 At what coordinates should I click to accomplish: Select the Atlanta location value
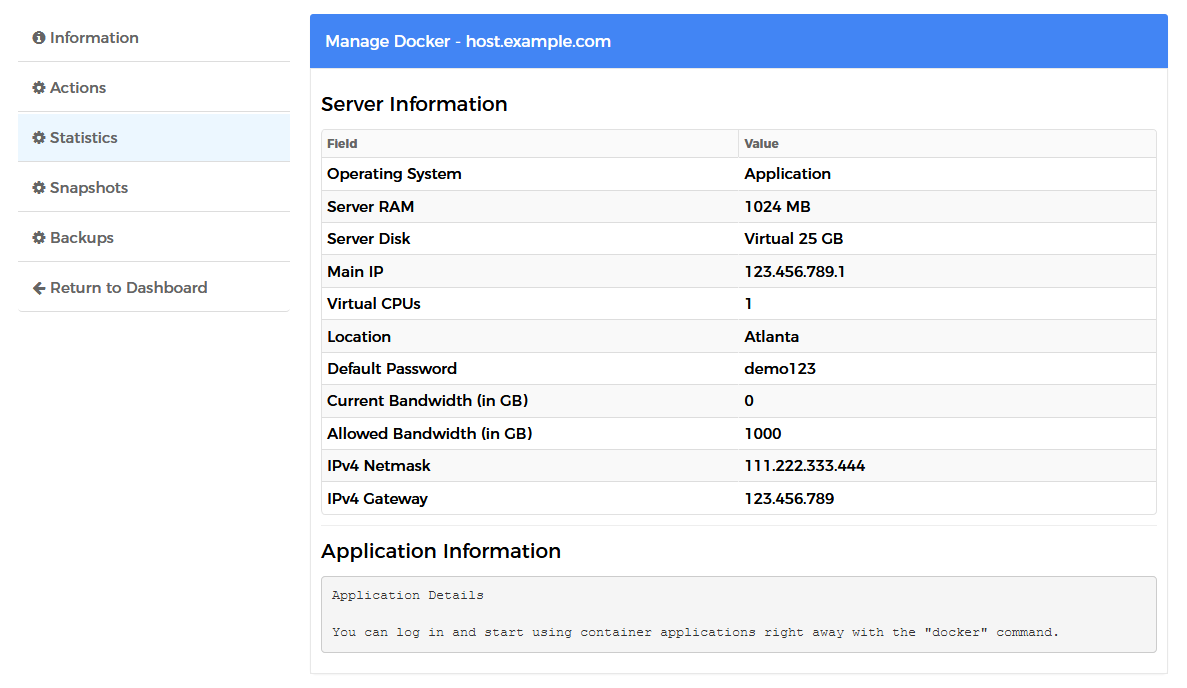click(x=771, y=337)
